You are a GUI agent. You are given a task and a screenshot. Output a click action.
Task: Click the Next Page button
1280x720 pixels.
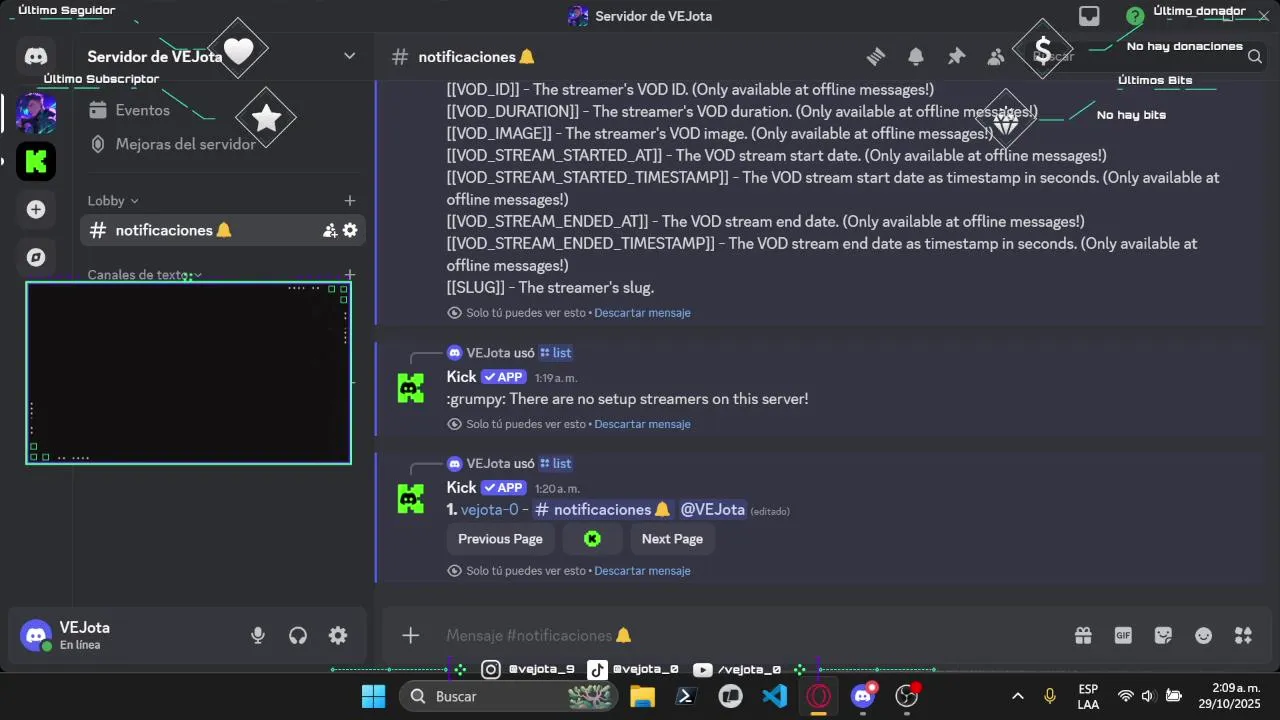tap(672, 539)
